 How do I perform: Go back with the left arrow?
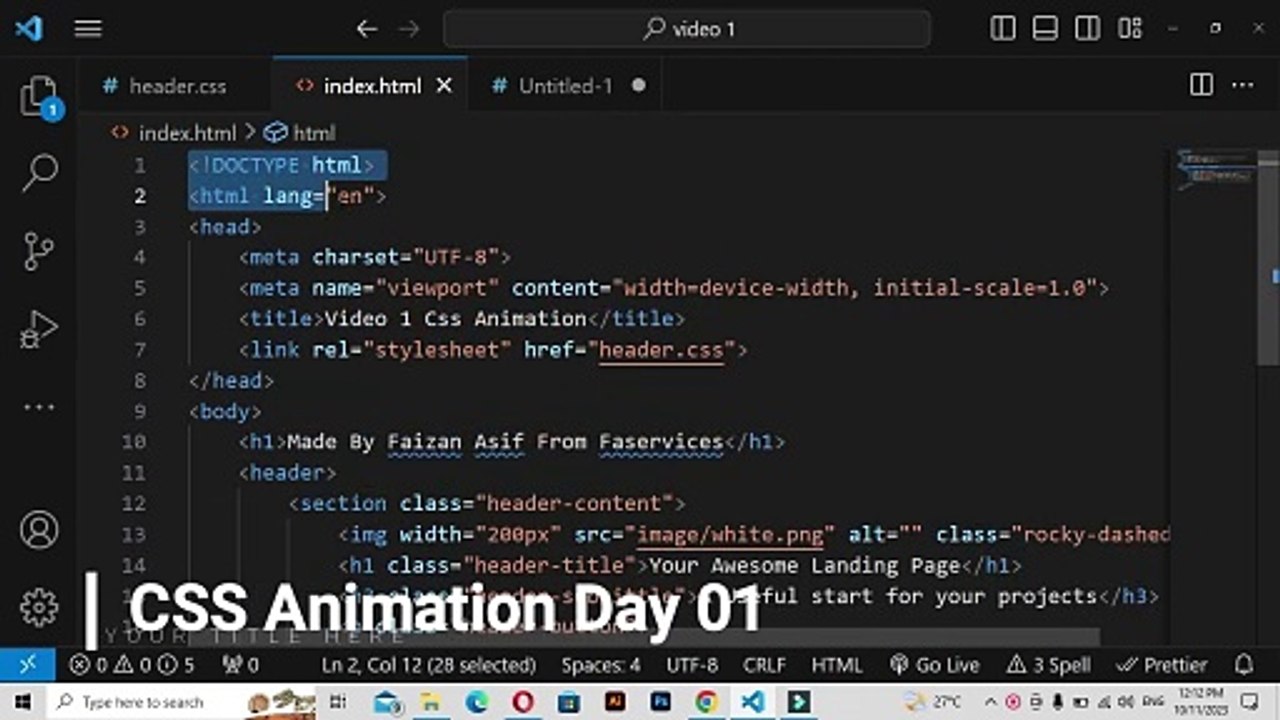point(367,29)
